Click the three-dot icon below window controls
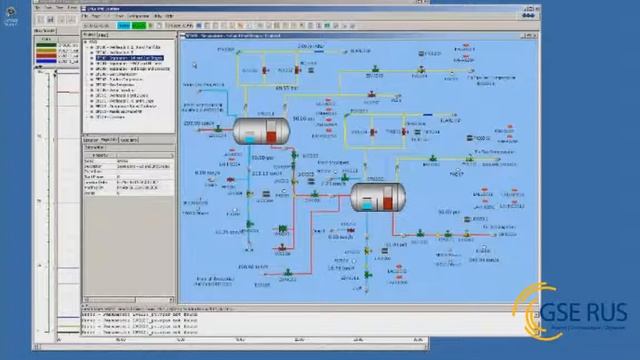The height and width of the screenshot is (360, 640). pyautogui.click(x=528, y=16)
